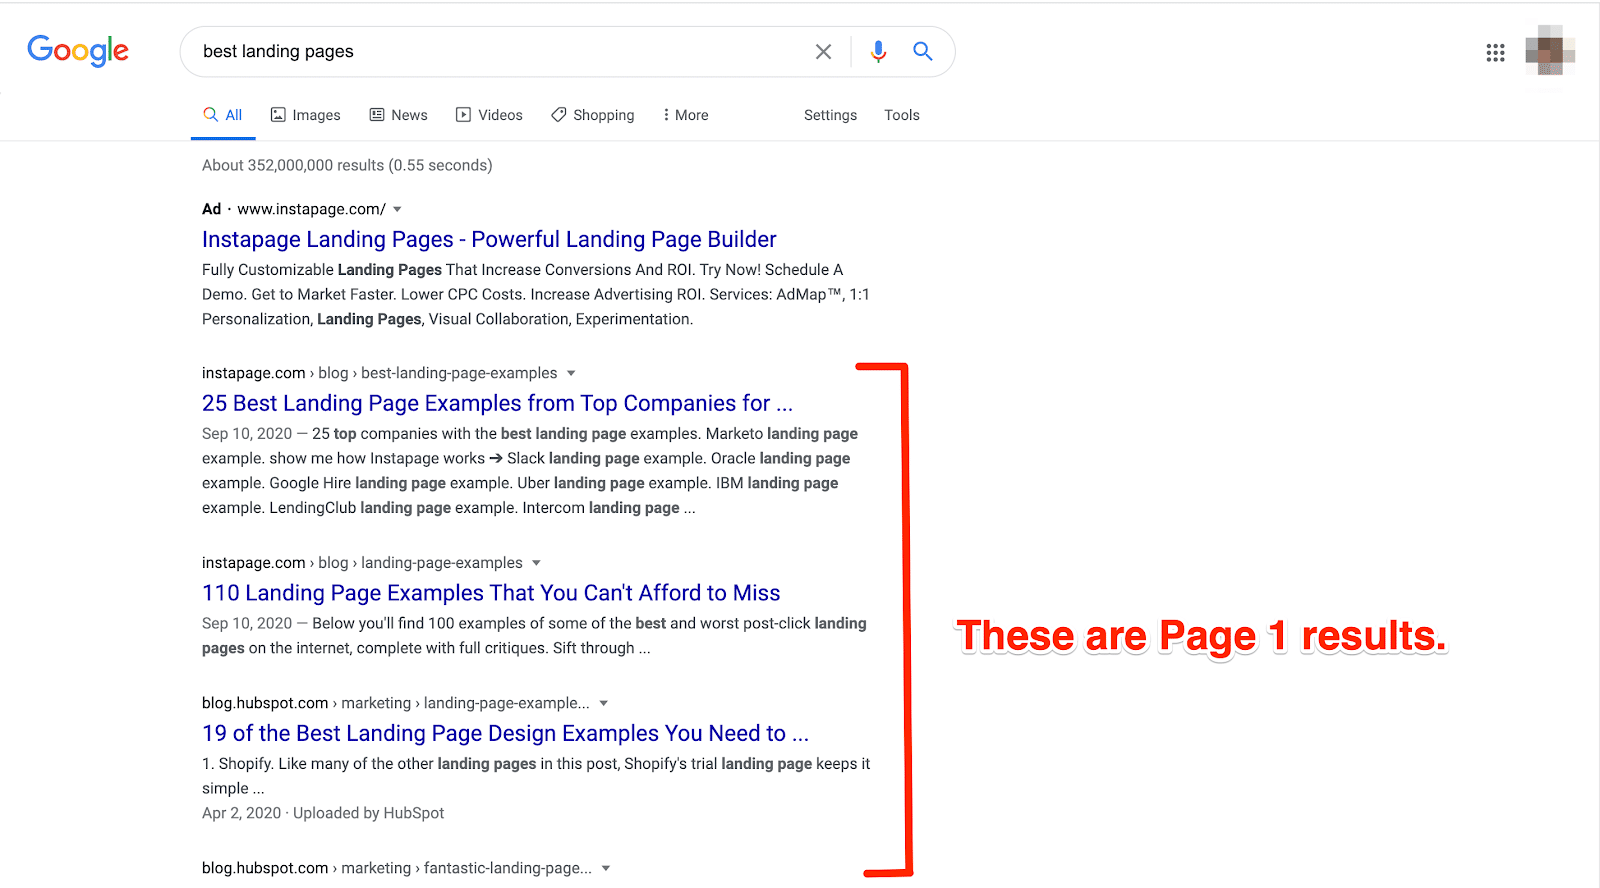Click 'About 352,000,000 results' text
The image size is (1600, 888).
tap(347, 165)
